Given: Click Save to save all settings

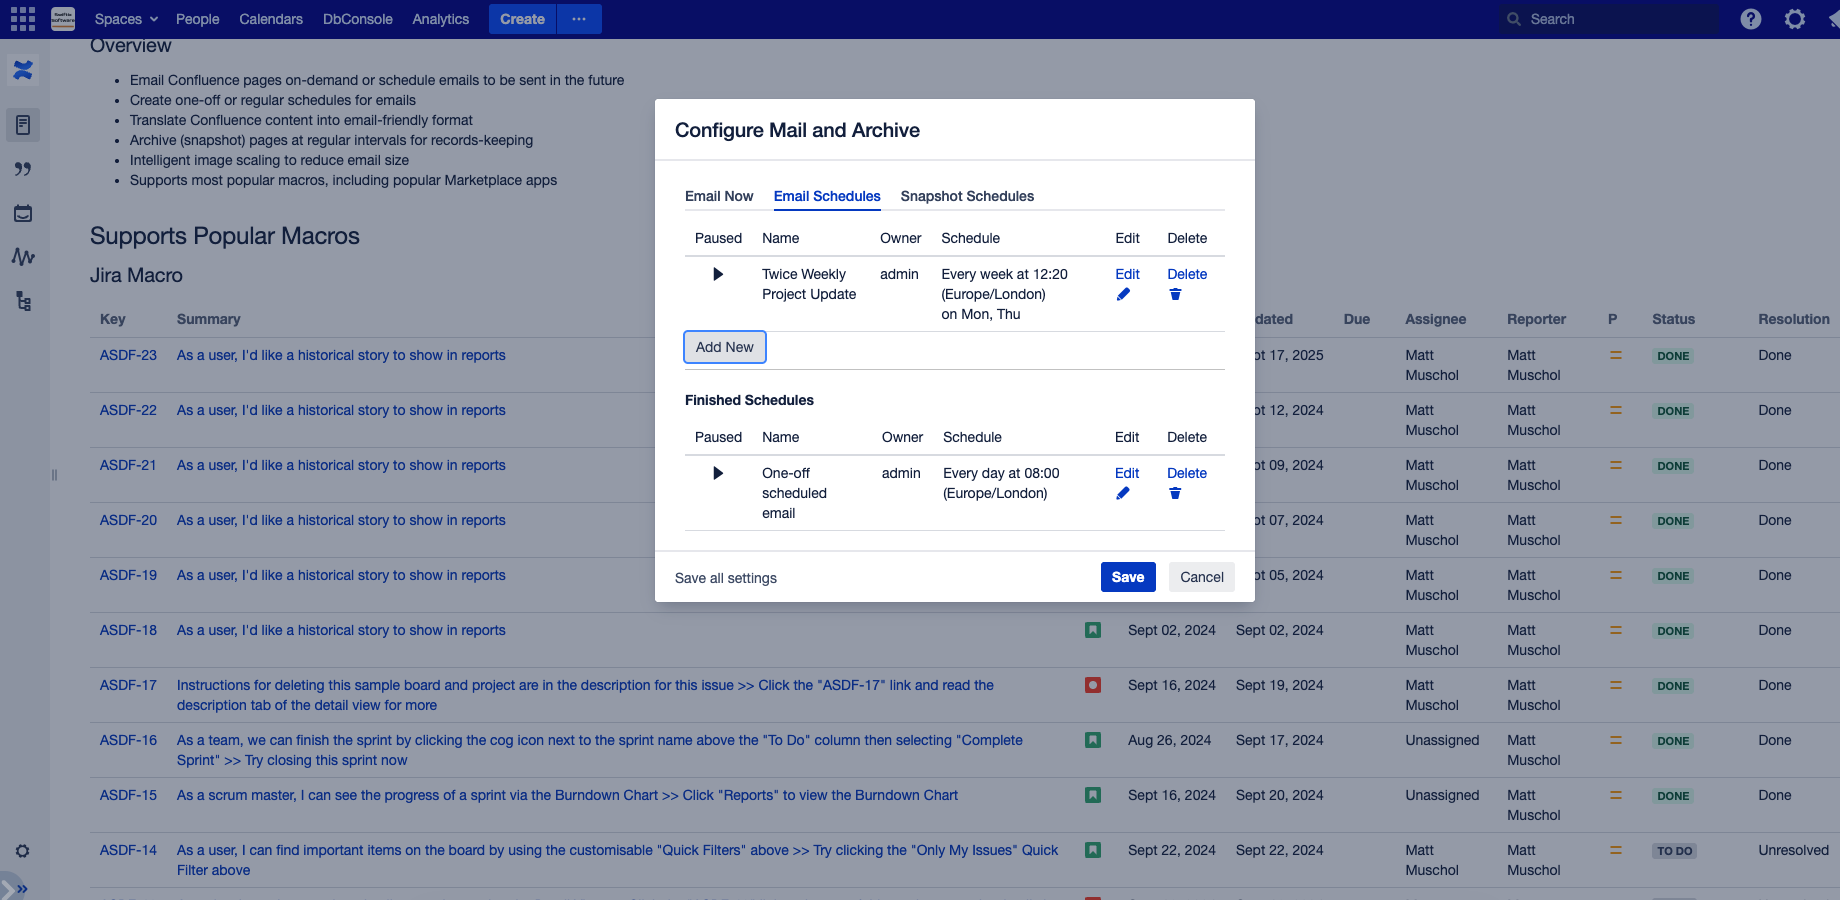Looking at the screenshot, I should [1128, 577].
